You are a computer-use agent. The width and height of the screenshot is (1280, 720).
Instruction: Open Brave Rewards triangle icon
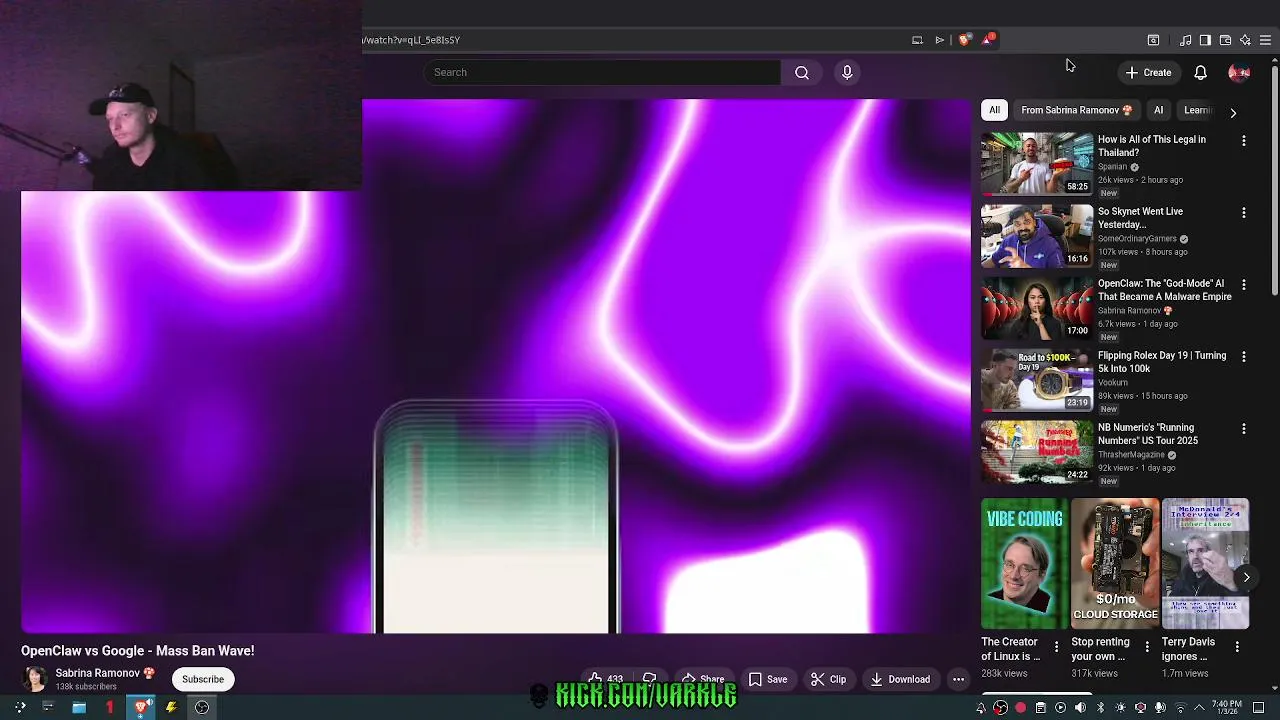coord(988,40)
